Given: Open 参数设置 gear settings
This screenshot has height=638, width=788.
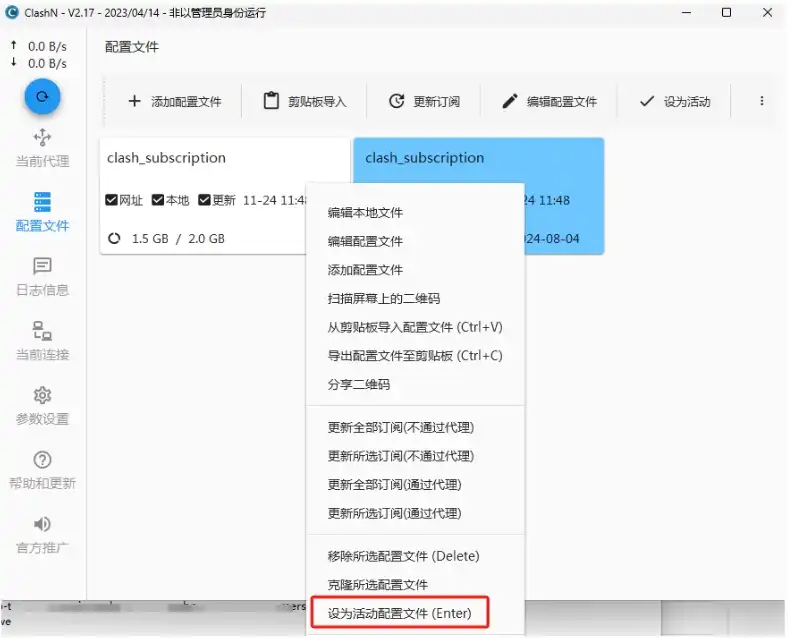Looking at the screenshot, I should click(x=42, y=405).
